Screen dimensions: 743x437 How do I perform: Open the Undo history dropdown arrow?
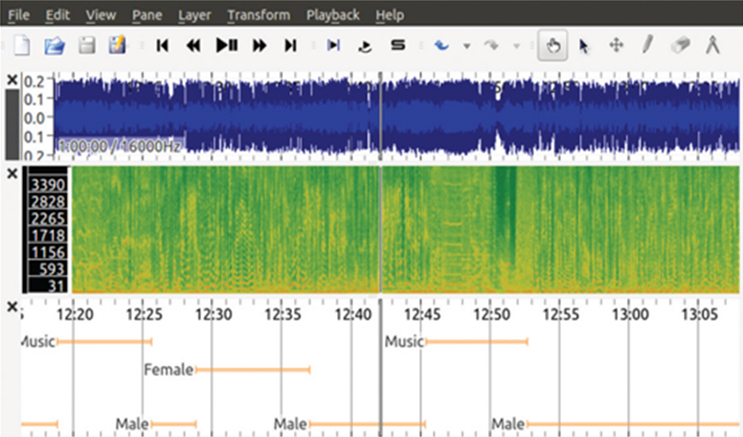click(467, 46)
